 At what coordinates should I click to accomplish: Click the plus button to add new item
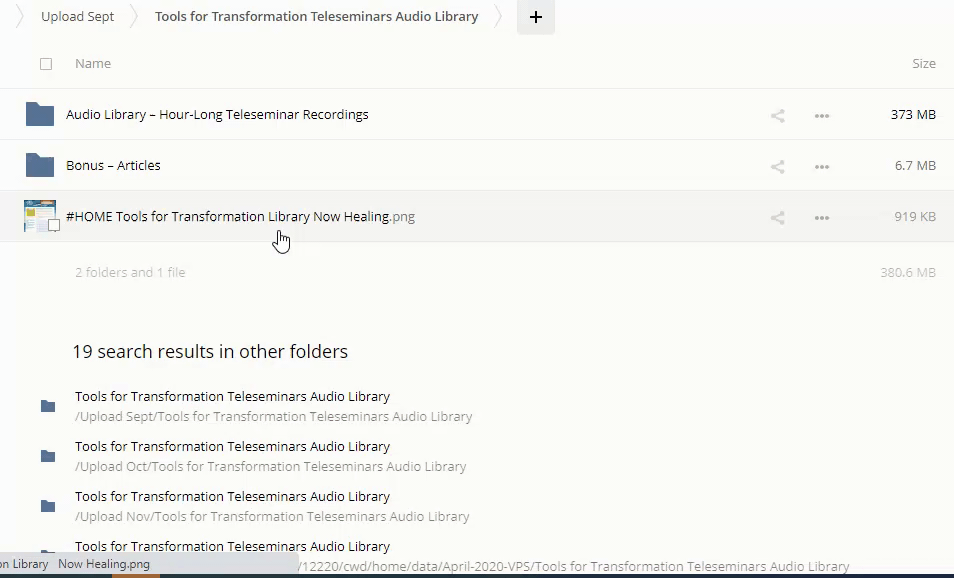pyautogui.click(x=535, y=17)
